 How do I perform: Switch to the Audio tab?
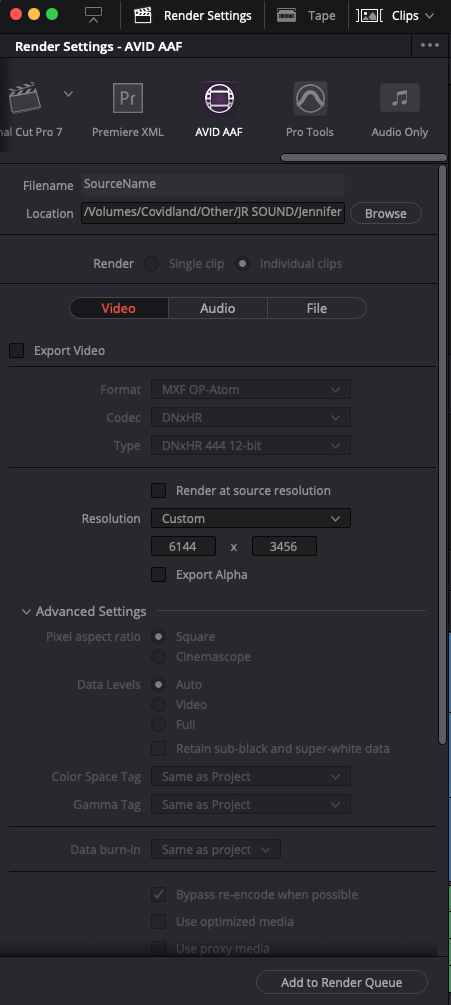point(218,308)
